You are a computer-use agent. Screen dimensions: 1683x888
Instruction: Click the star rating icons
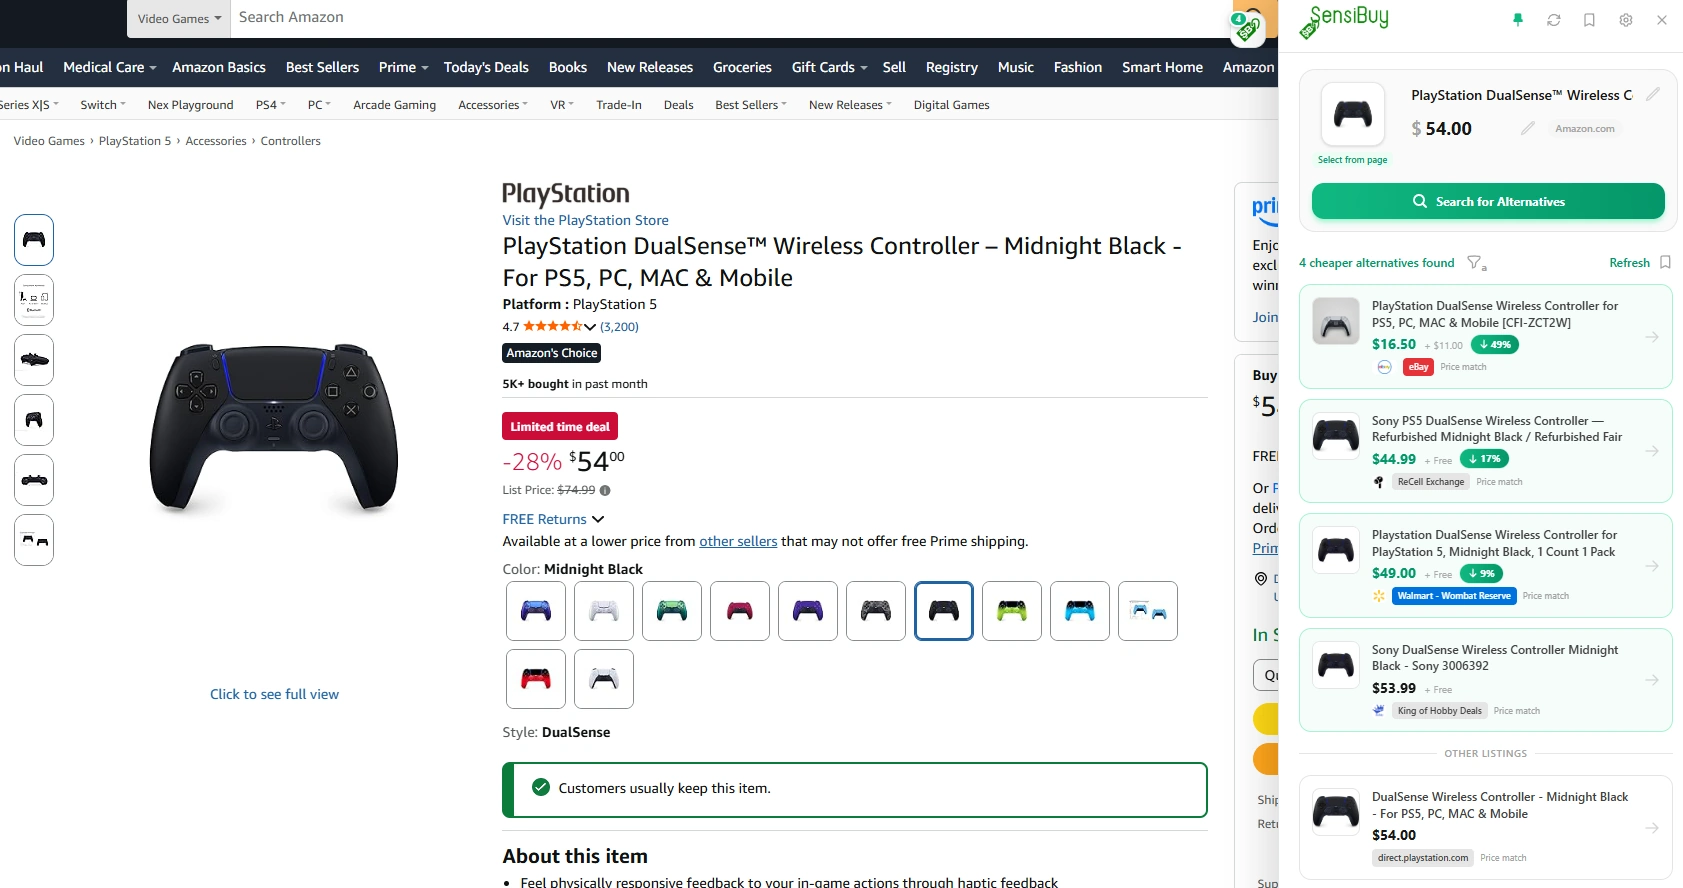coord(553,326)
